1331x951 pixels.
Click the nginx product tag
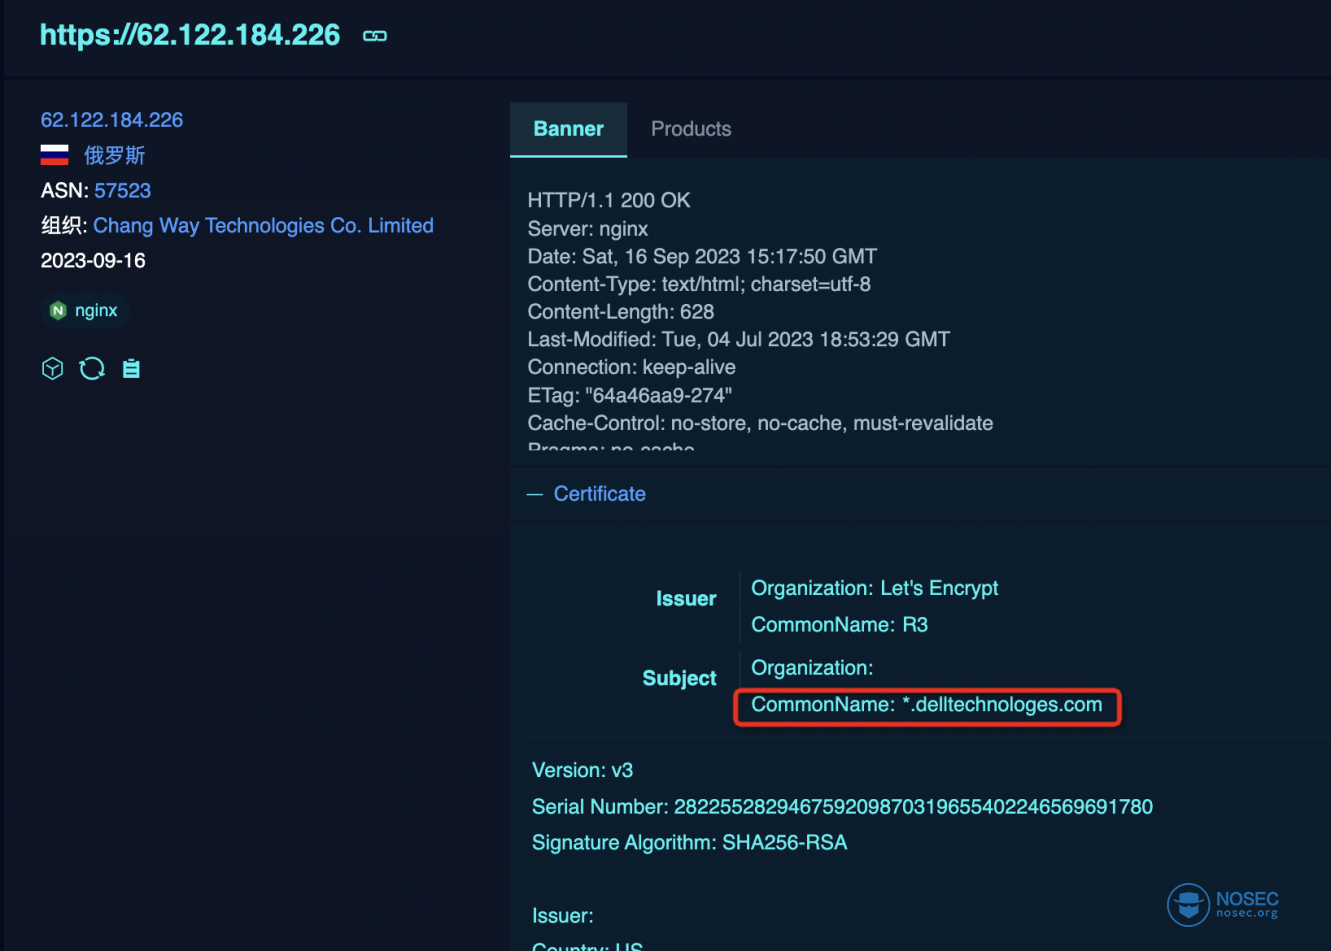tap(85, 310)
